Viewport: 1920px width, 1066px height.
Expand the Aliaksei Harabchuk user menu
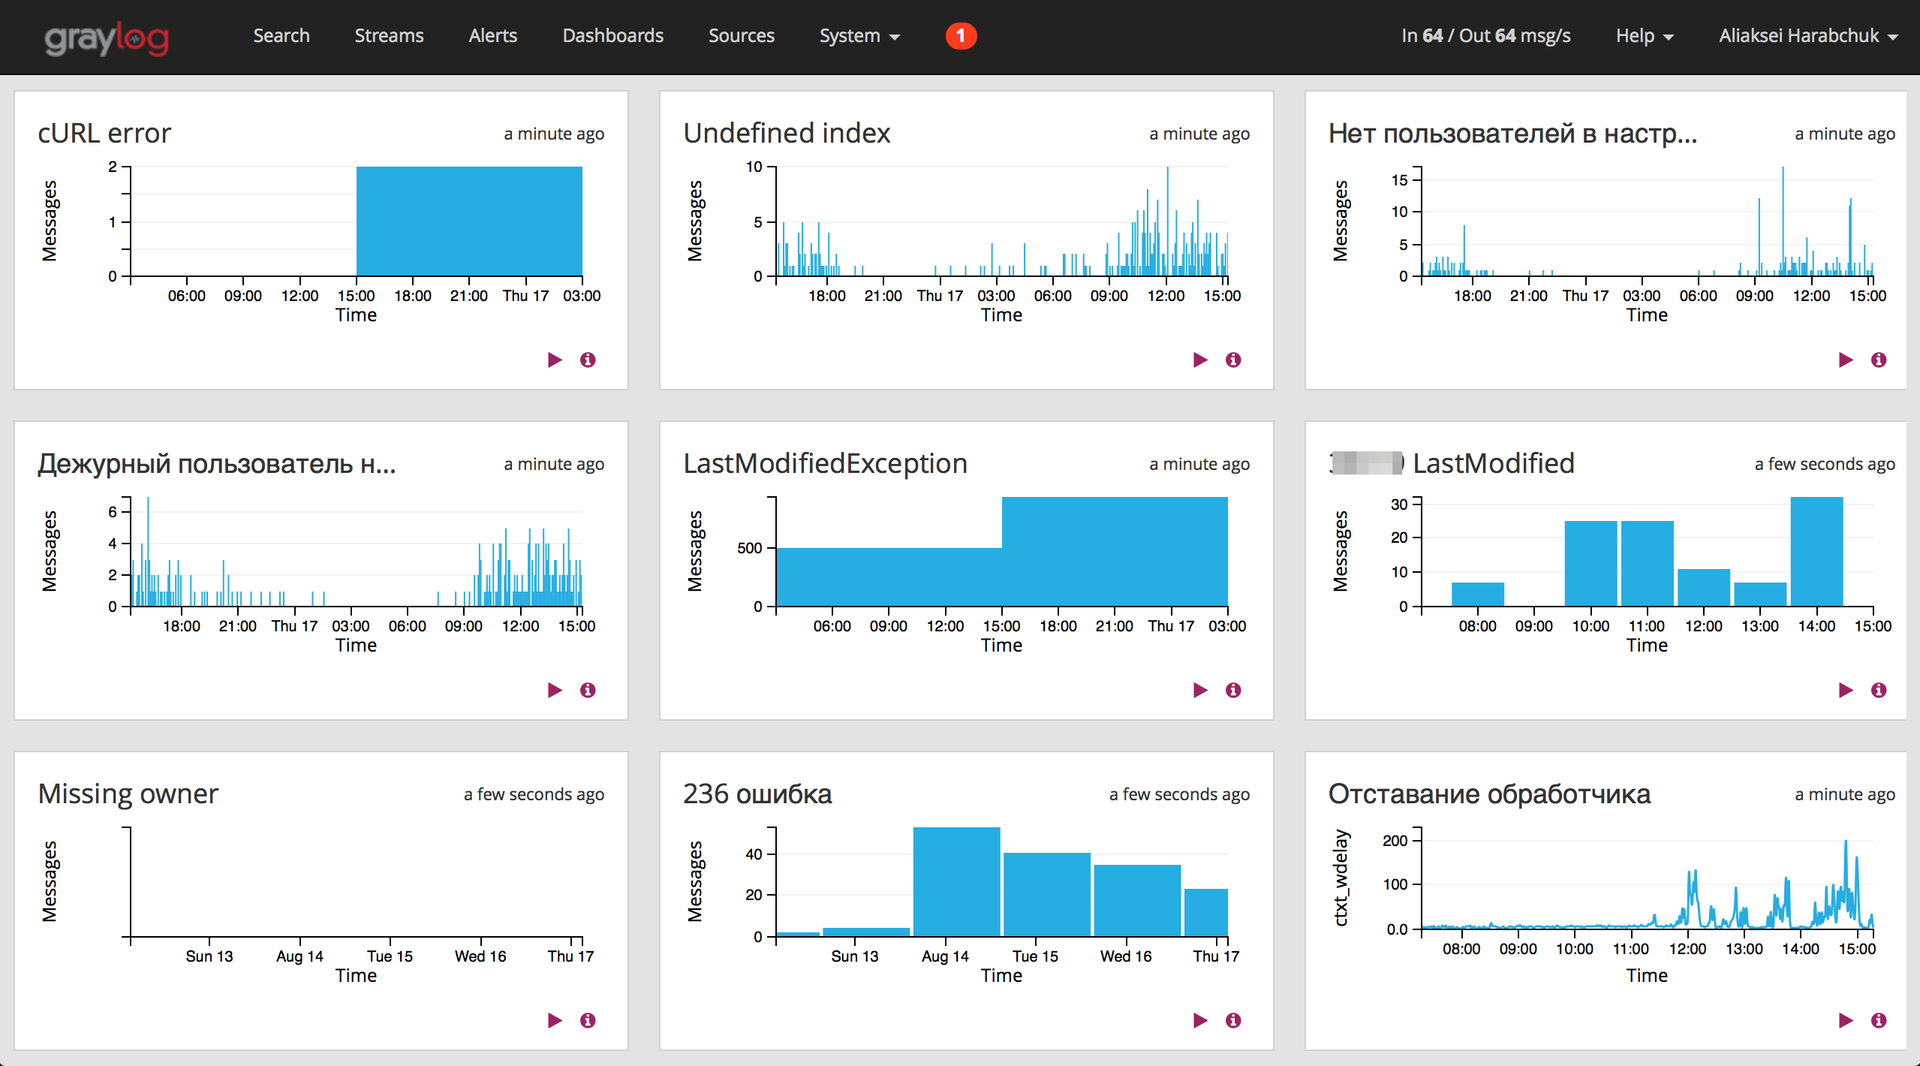point(1806,36)
